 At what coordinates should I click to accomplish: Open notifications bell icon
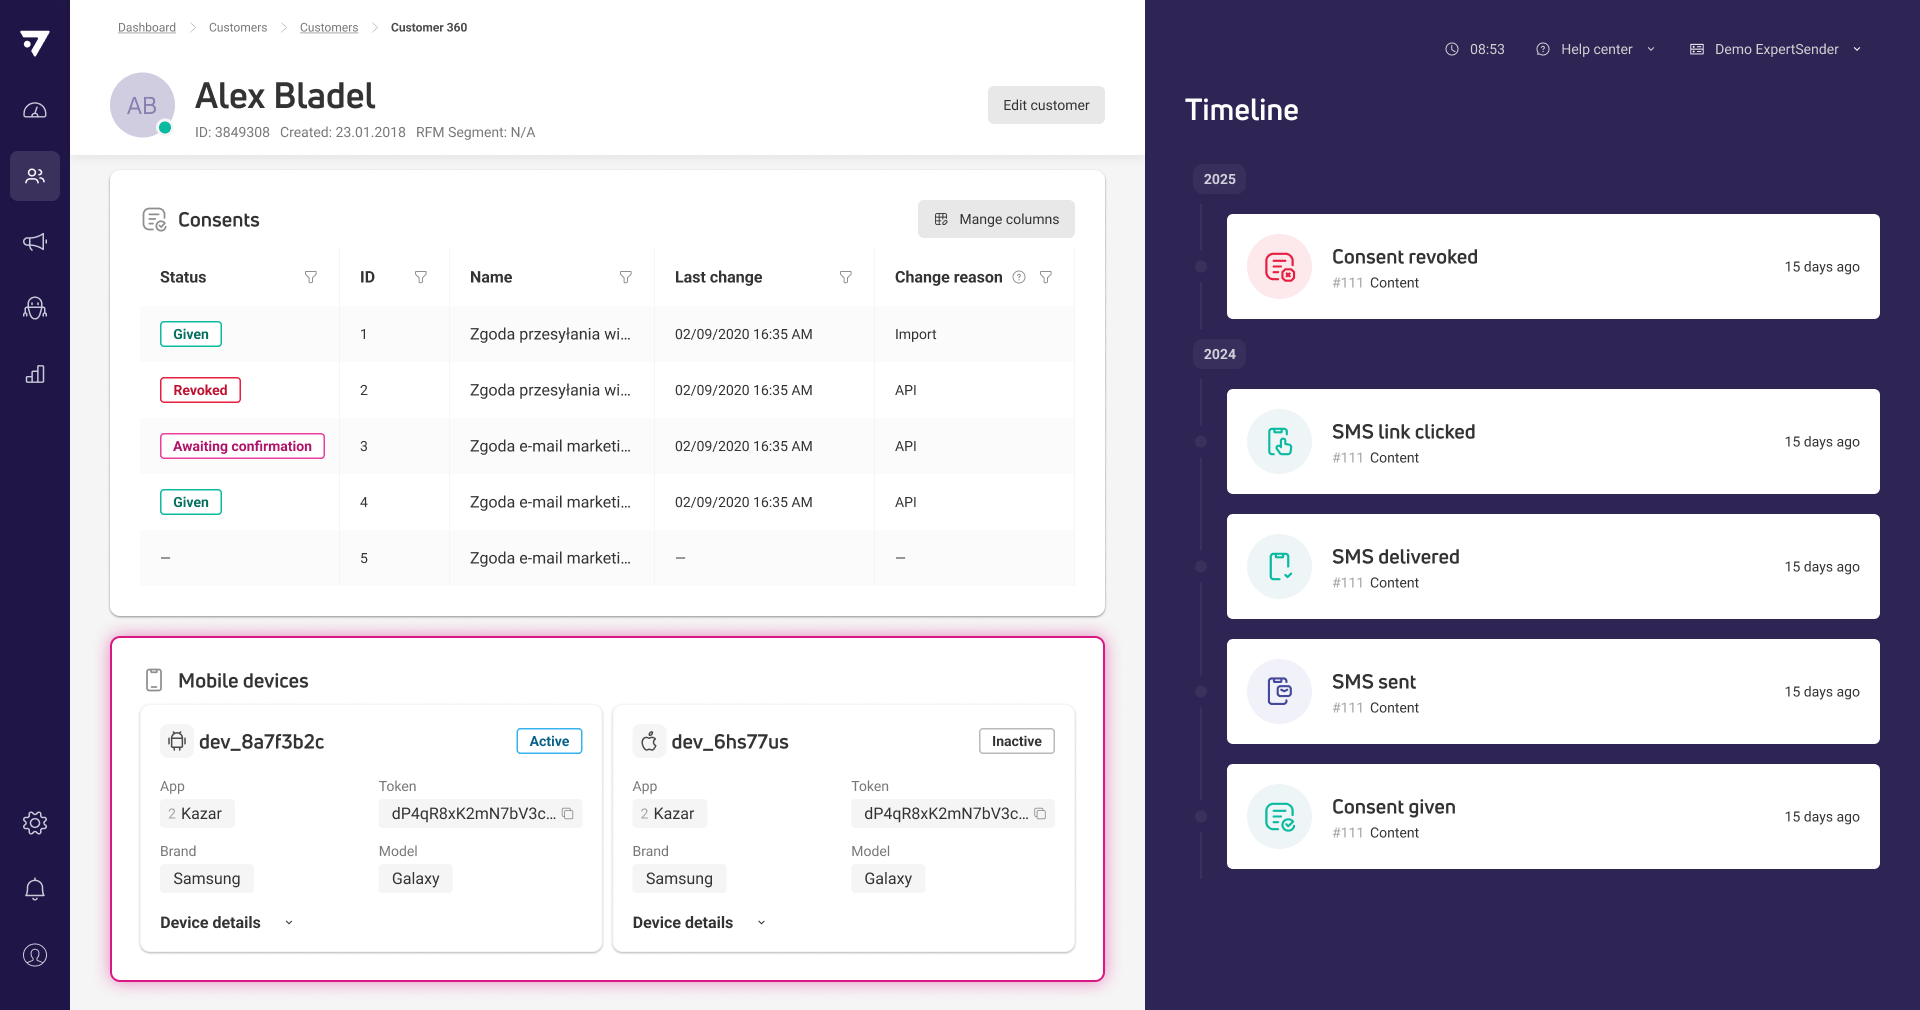click(x=35, y=889)
